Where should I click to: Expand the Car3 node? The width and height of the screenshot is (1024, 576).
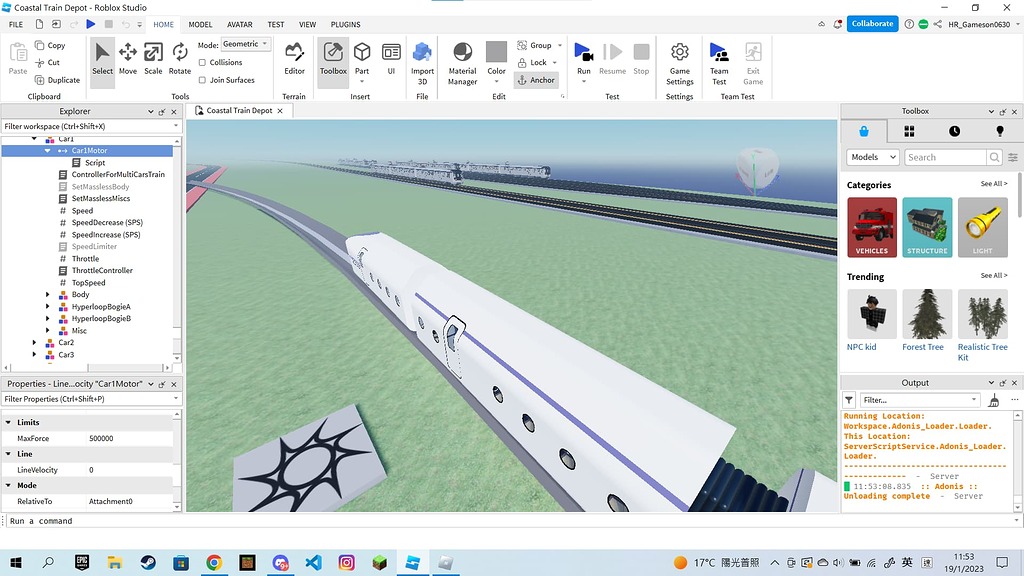pos(34,355)
